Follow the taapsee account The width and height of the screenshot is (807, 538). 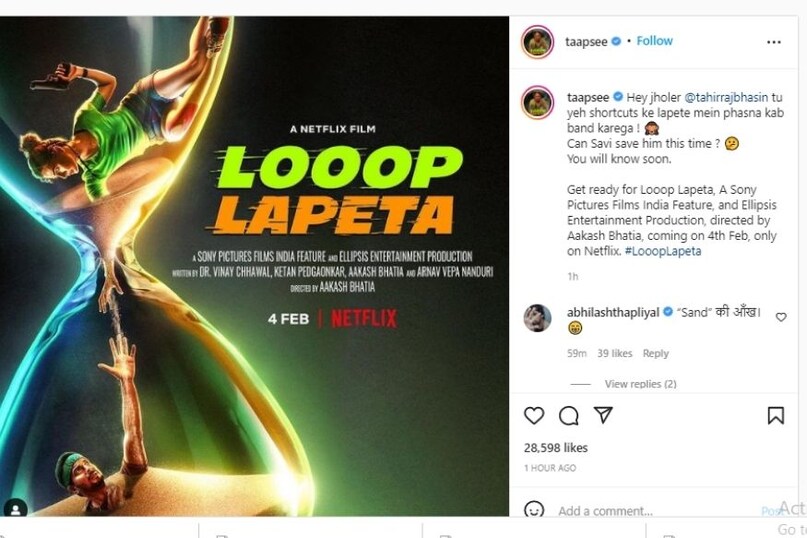(655, 41)
